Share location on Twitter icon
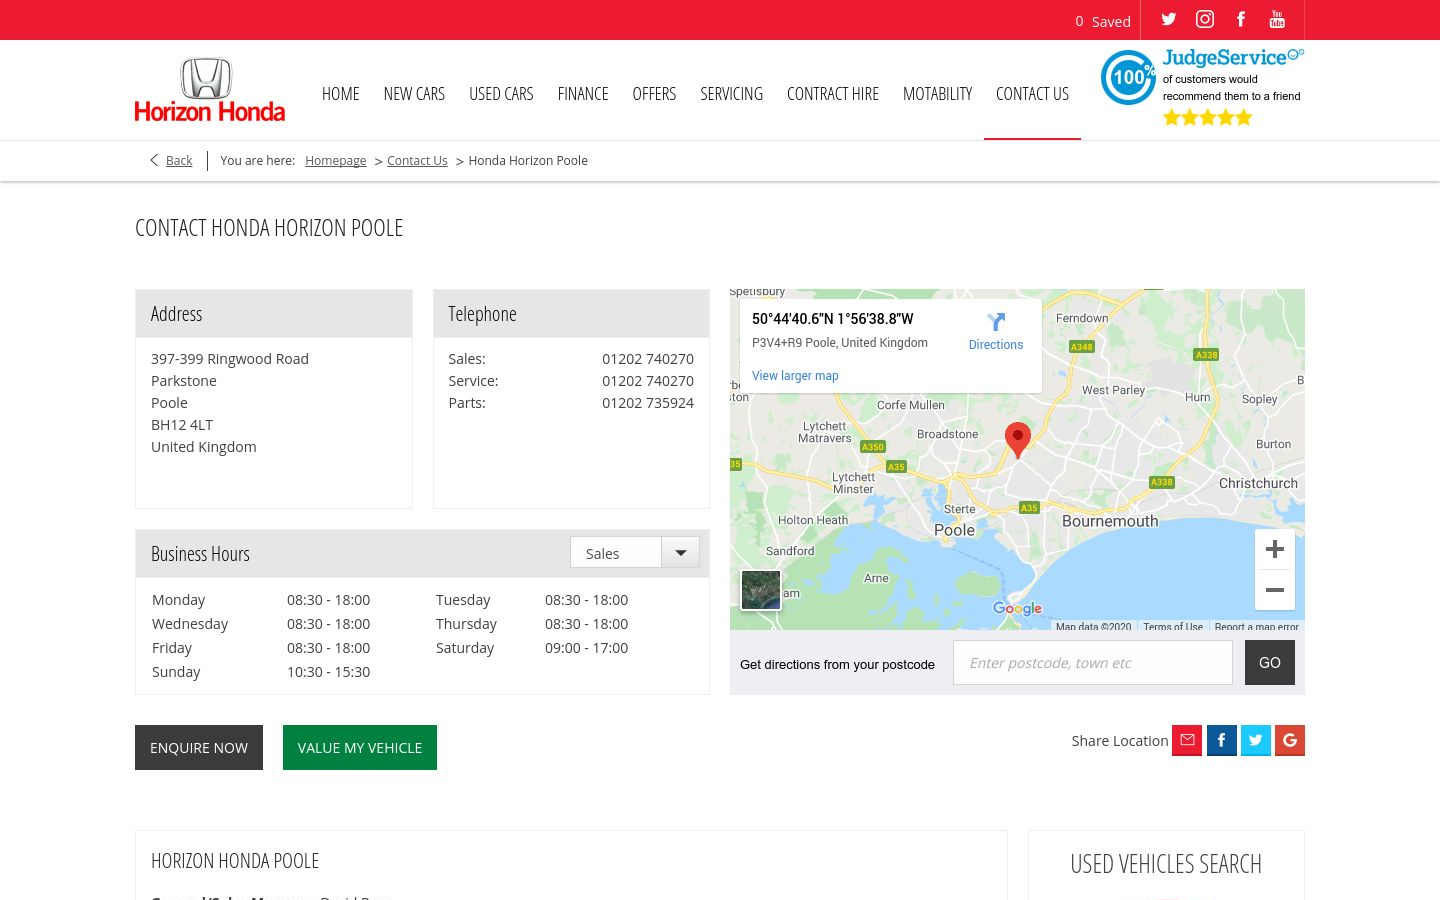The image size is (1440, 900). (x=1256, y=740)
